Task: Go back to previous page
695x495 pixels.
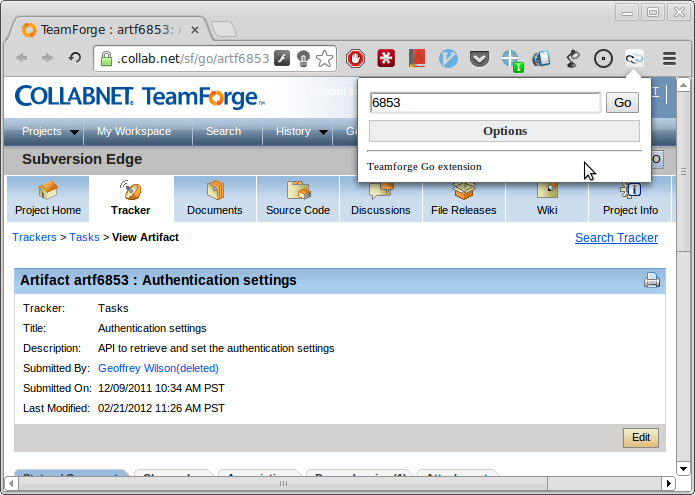Action: 21,58
